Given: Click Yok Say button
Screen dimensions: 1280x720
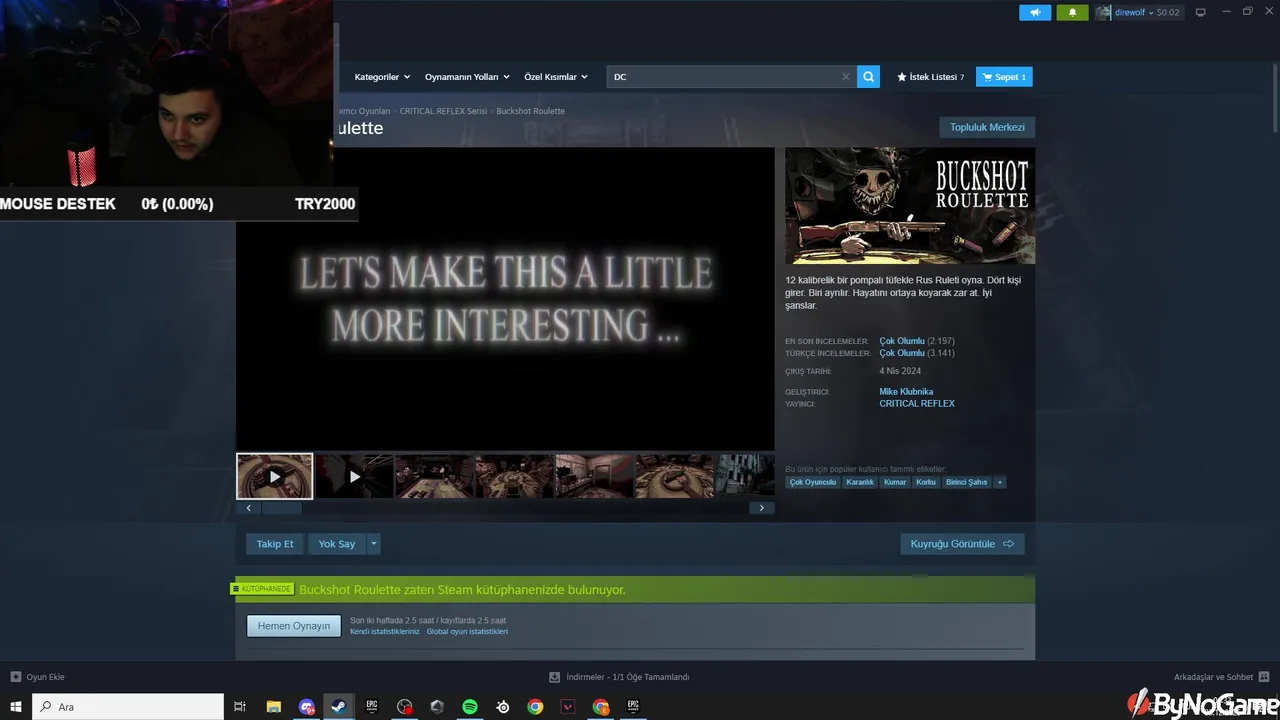Looking at the screenshot, I should [337, 544].
